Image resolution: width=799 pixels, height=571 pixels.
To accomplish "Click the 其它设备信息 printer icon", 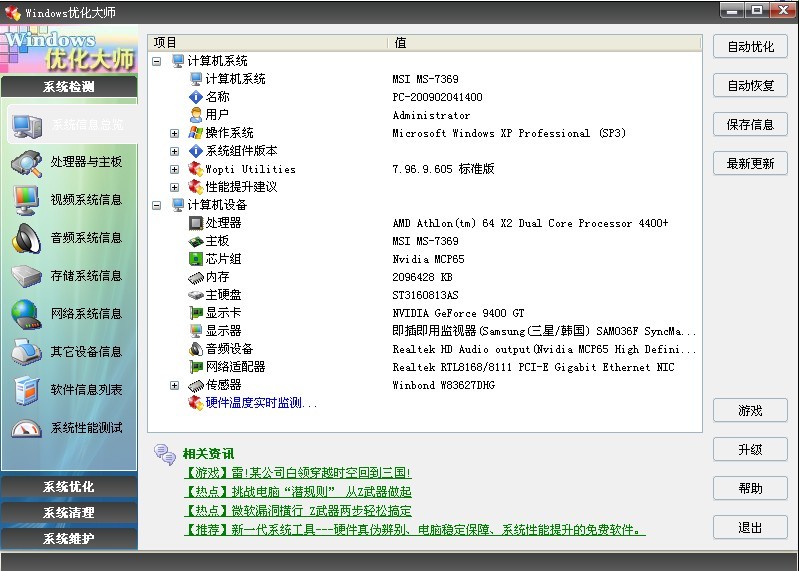I will click(26, 352).
